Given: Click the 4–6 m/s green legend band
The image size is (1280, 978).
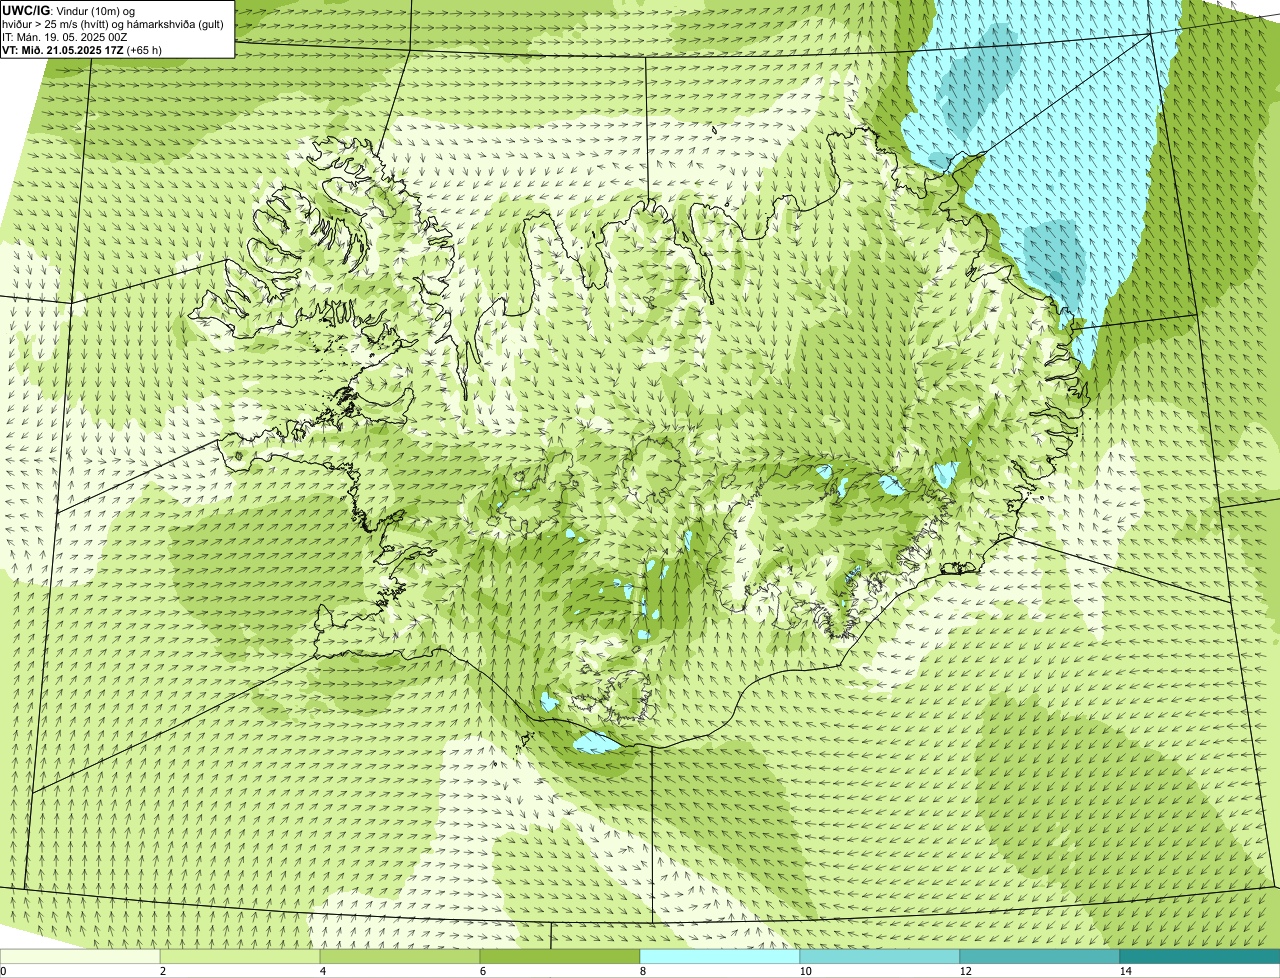Looking at the screenshot, I should point(400,956).
